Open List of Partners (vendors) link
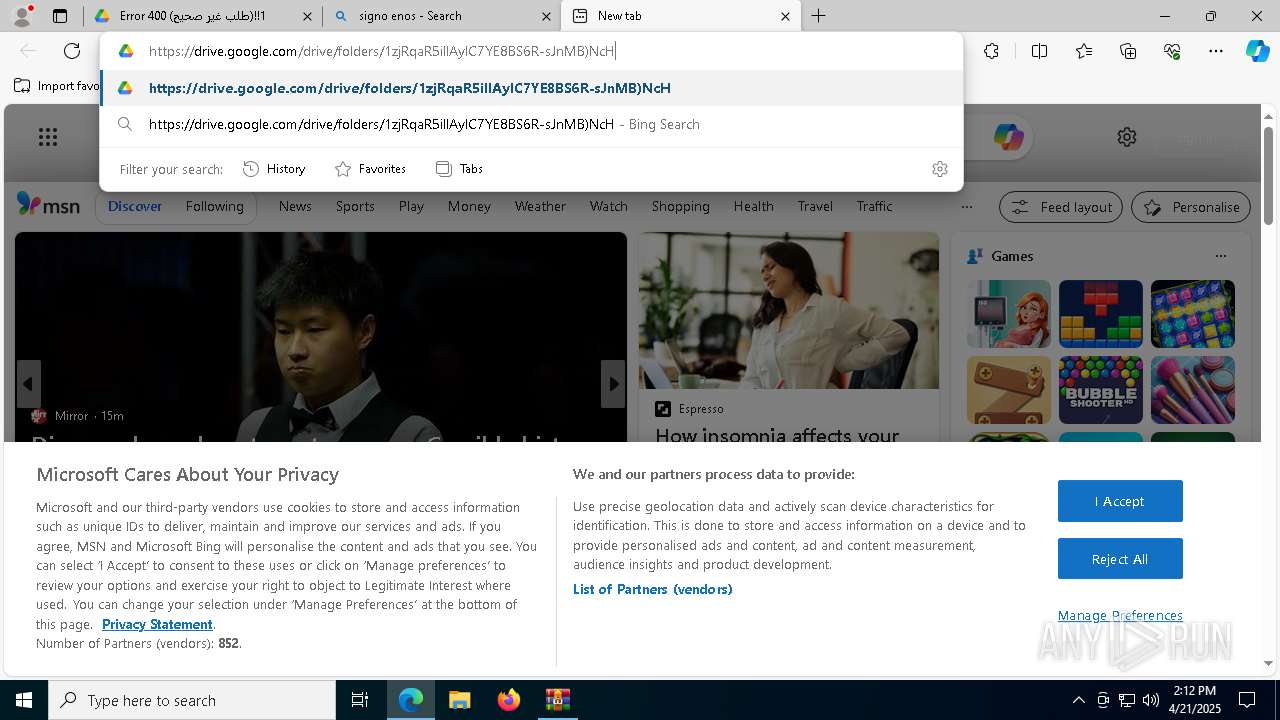The width and height of the screenshot is (1280, 720). [x=653, y=589]
